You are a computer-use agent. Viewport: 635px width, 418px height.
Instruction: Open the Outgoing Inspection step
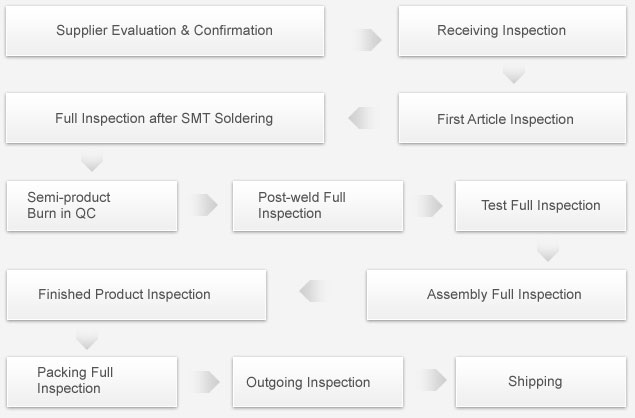tap(318, 382)
